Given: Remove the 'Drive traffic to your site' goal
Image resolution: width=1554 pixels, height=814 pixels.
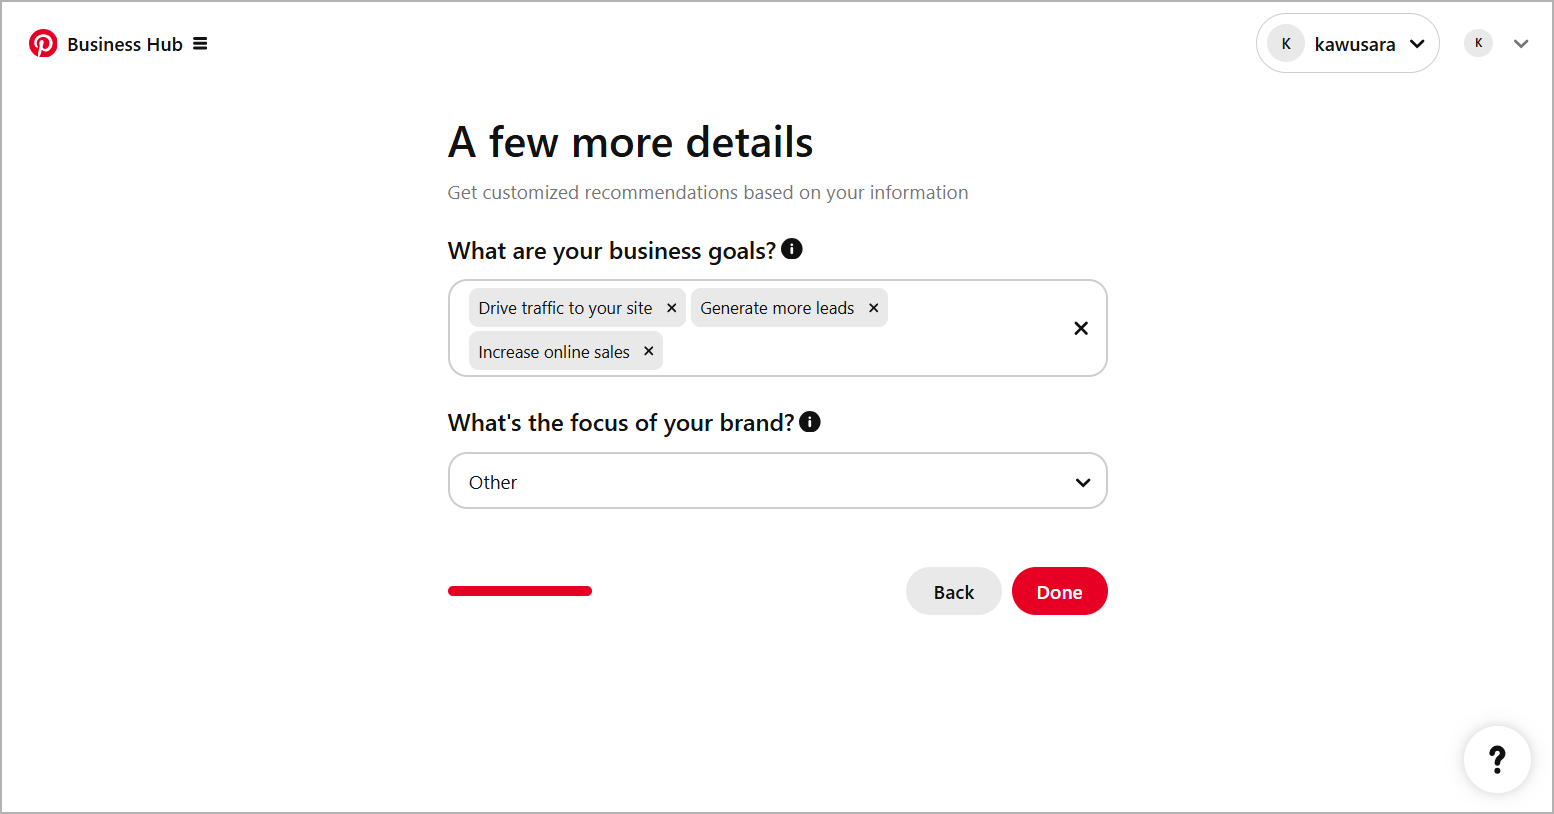Looking at the screenshot, I should (x=671, y=307).
